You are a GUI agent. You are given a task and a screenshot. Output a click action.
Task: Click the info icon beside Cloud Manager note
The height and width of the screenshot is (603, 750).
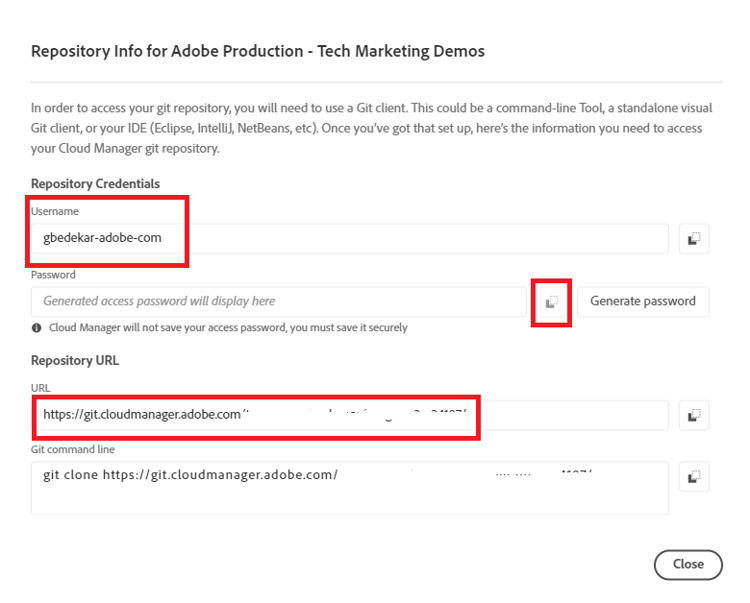click(36, 328)
